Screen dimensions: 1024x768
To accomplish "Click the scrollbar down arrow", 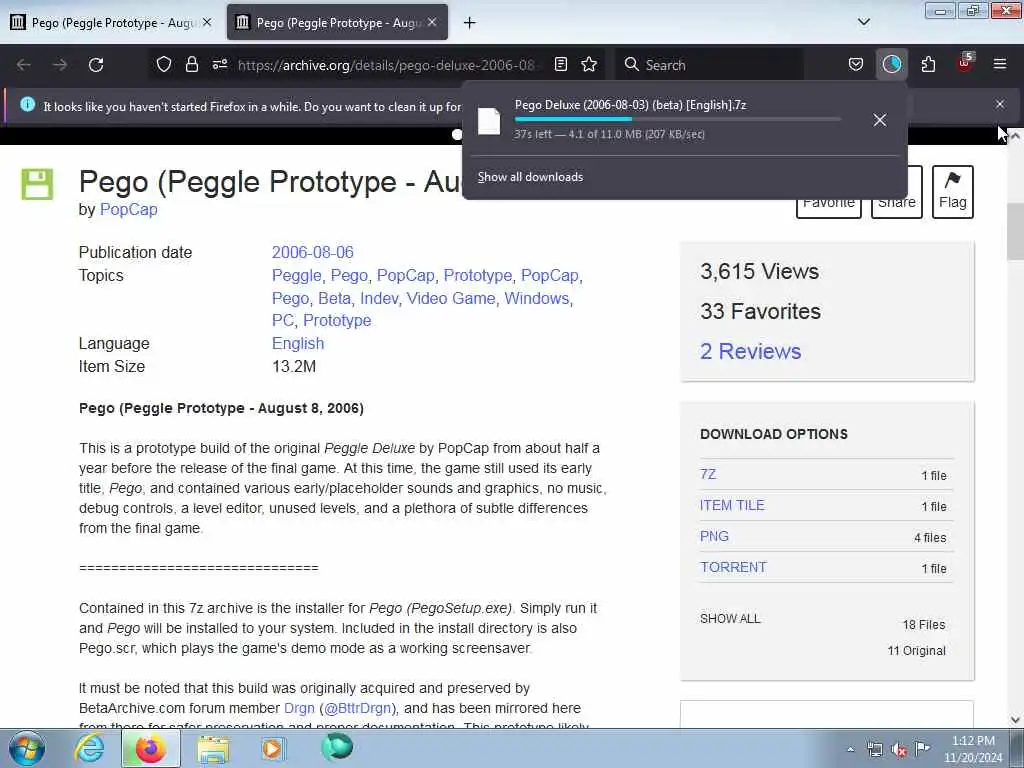I will point(1015,720).
